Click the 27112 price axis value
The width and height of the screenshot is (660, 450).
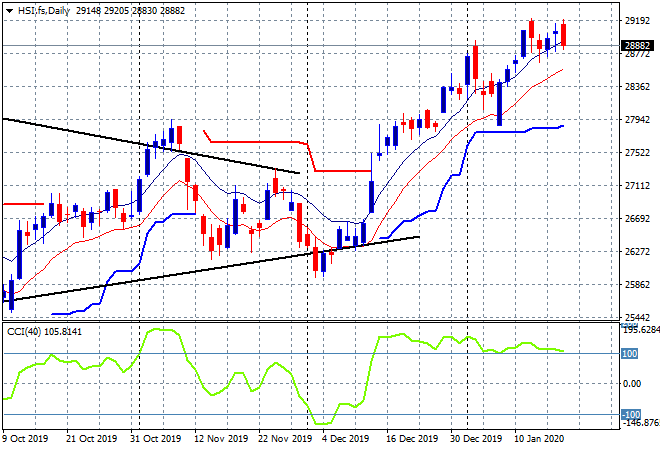tap(637, 186)
